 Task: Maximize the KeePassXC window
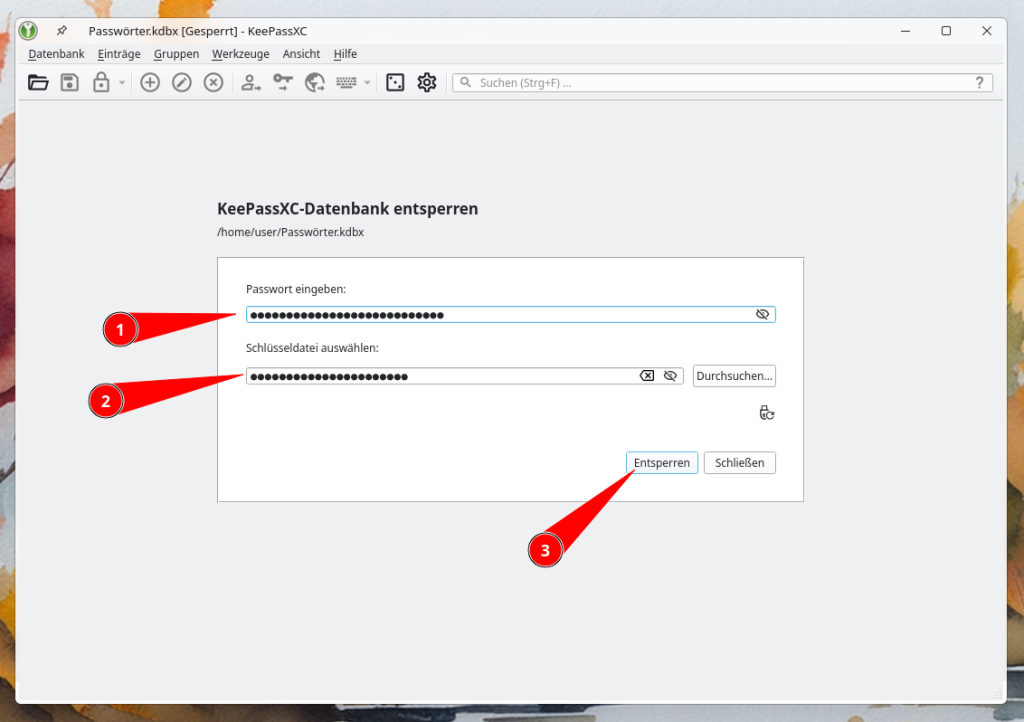point(946,31)
